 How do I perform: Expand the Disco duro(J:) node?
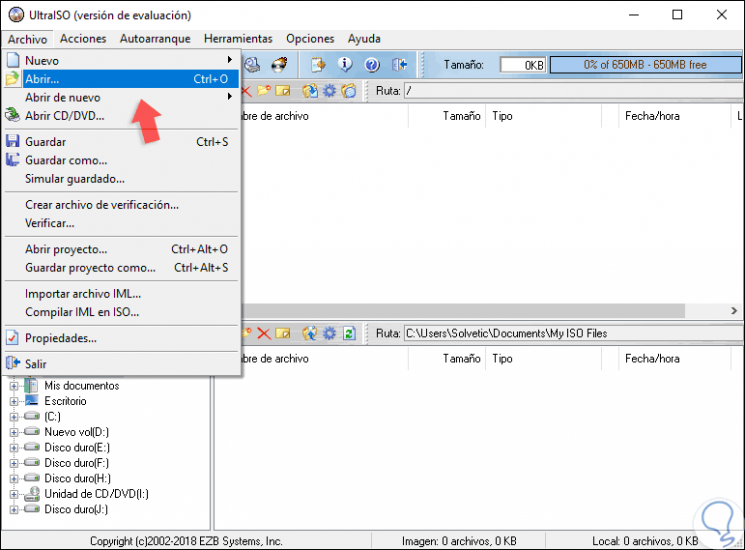pyautogui.click(x=14, y=510)
